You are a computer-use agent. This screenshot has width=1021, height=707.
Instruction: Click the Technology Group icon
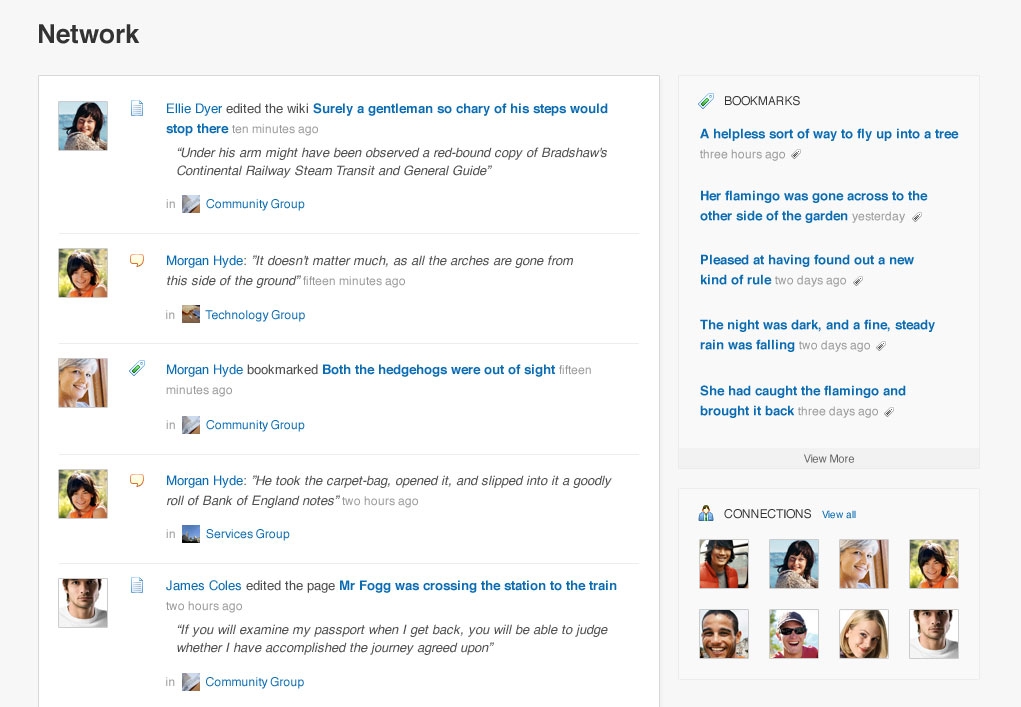pyautogui.click(x=191, y=314)
